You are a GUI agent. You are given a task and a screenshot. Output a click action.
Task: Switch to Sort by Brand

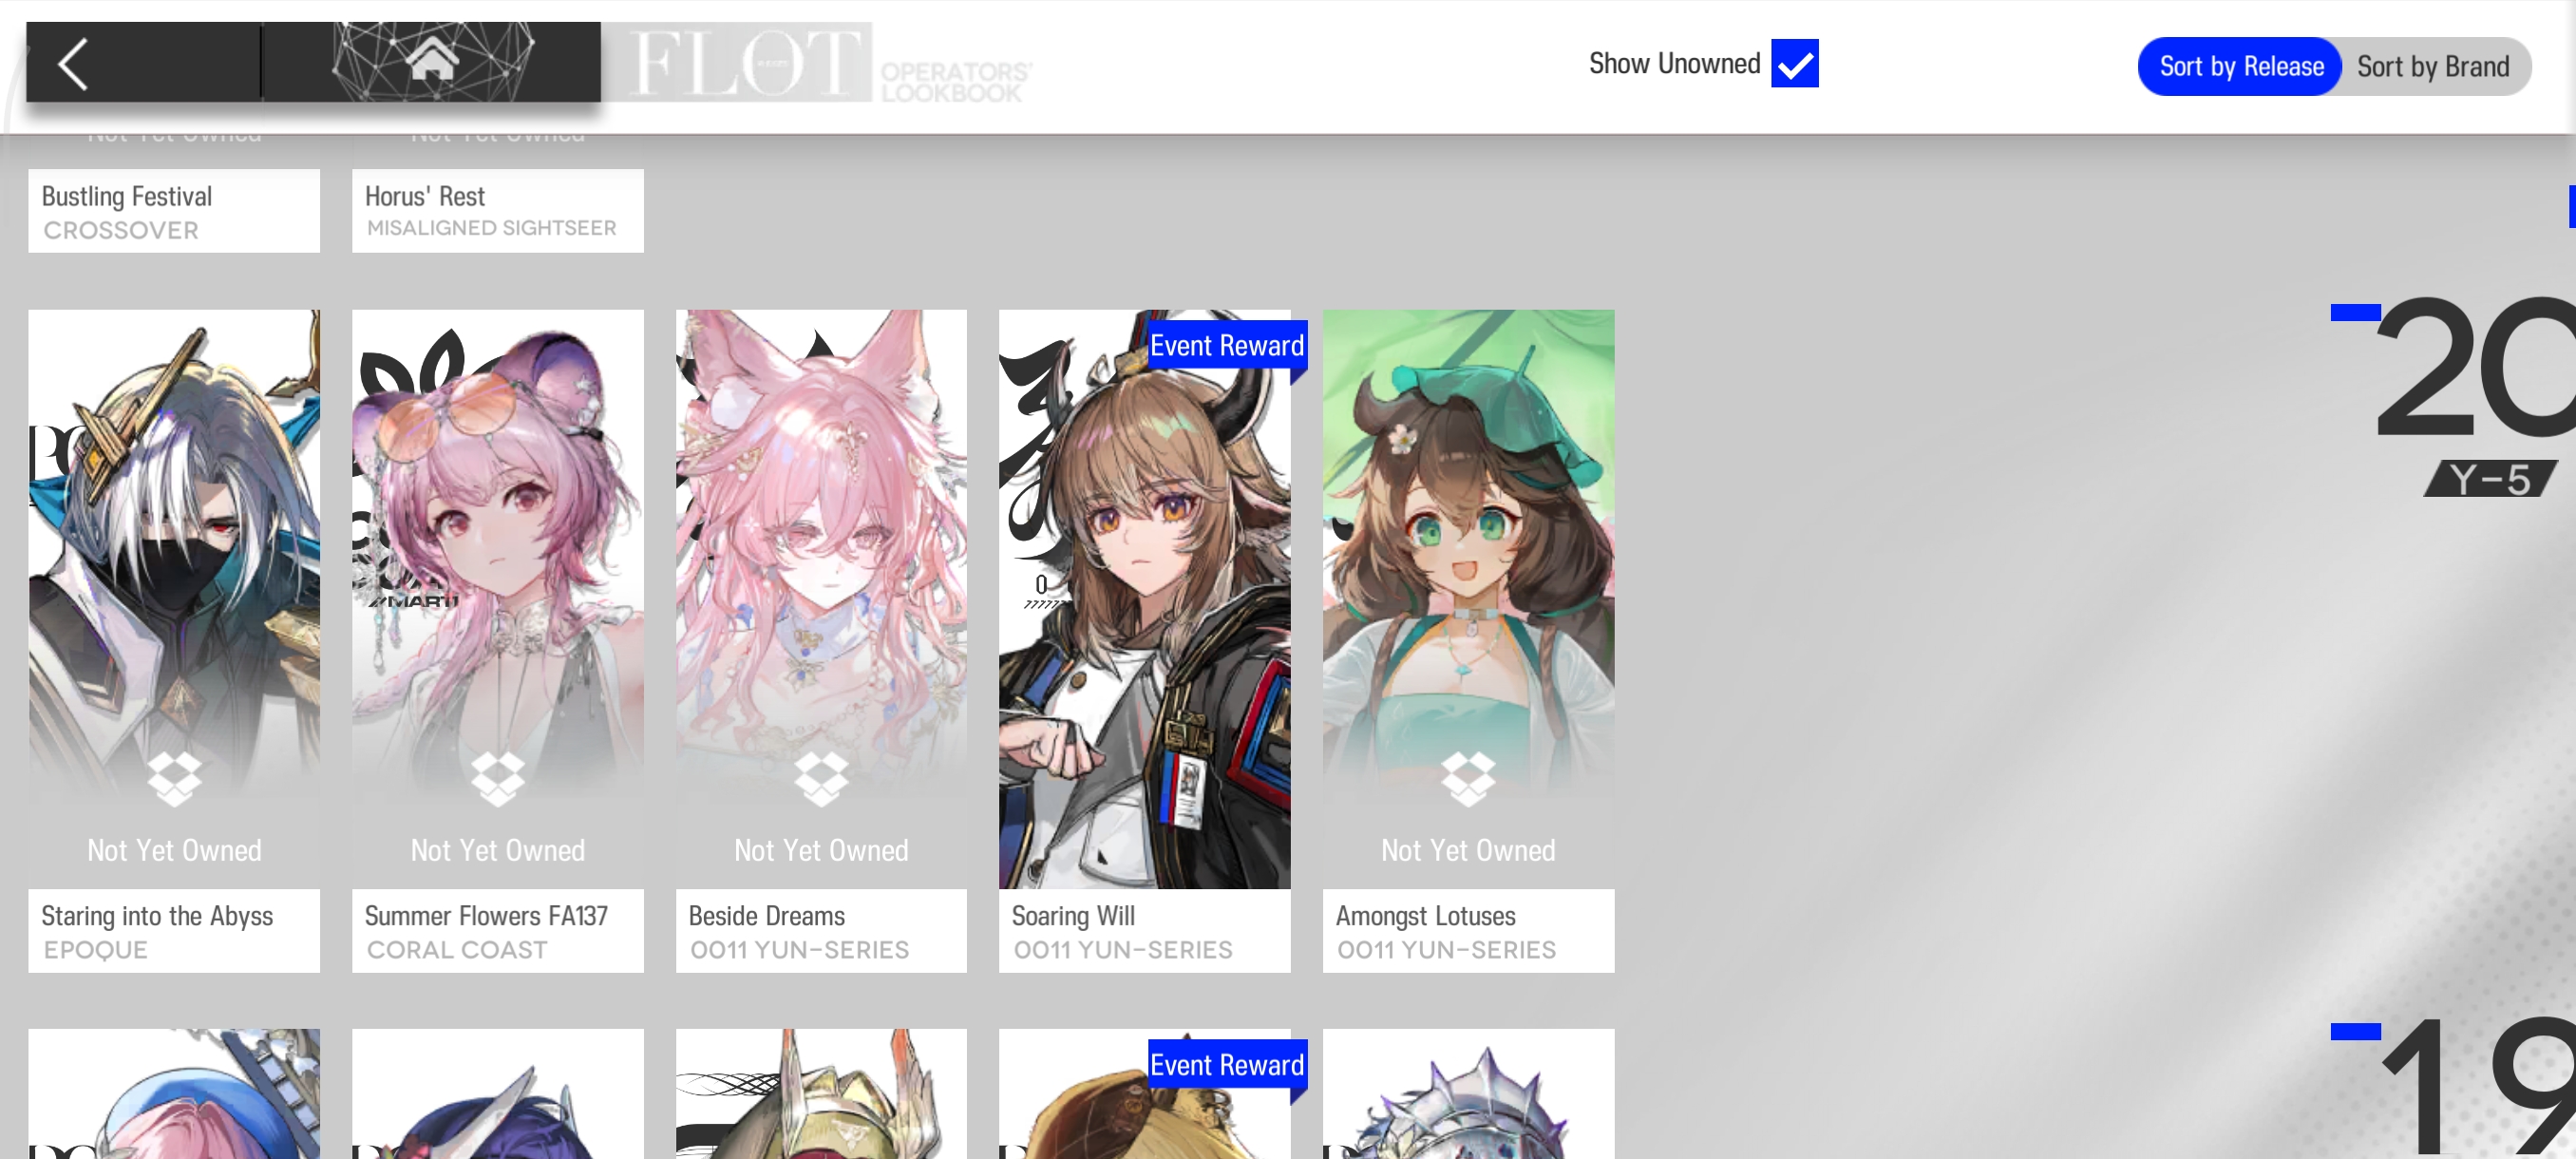pos(2432,67)
